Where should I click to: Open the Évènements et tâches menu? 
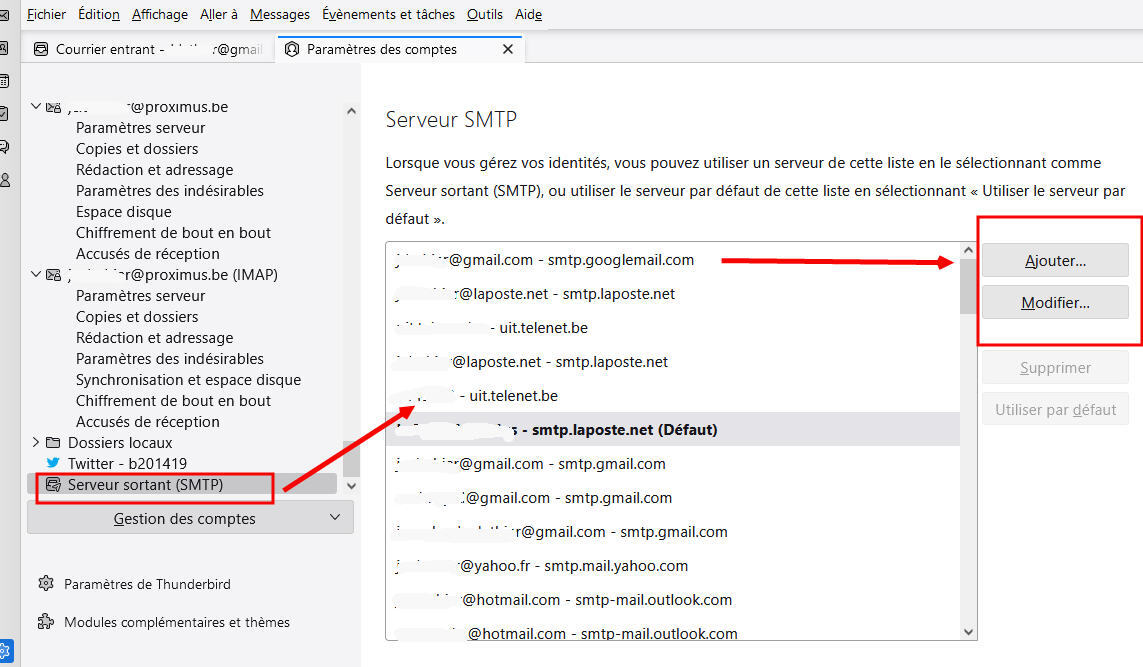(389, 15)
